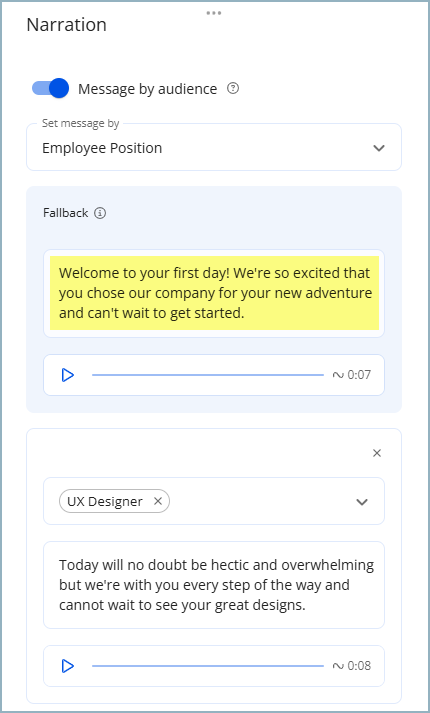Image resolution: width=430 pixels, height=713 pixels.
Task: Click into the Fallback welcome message text
Action: tap(215, 293)
